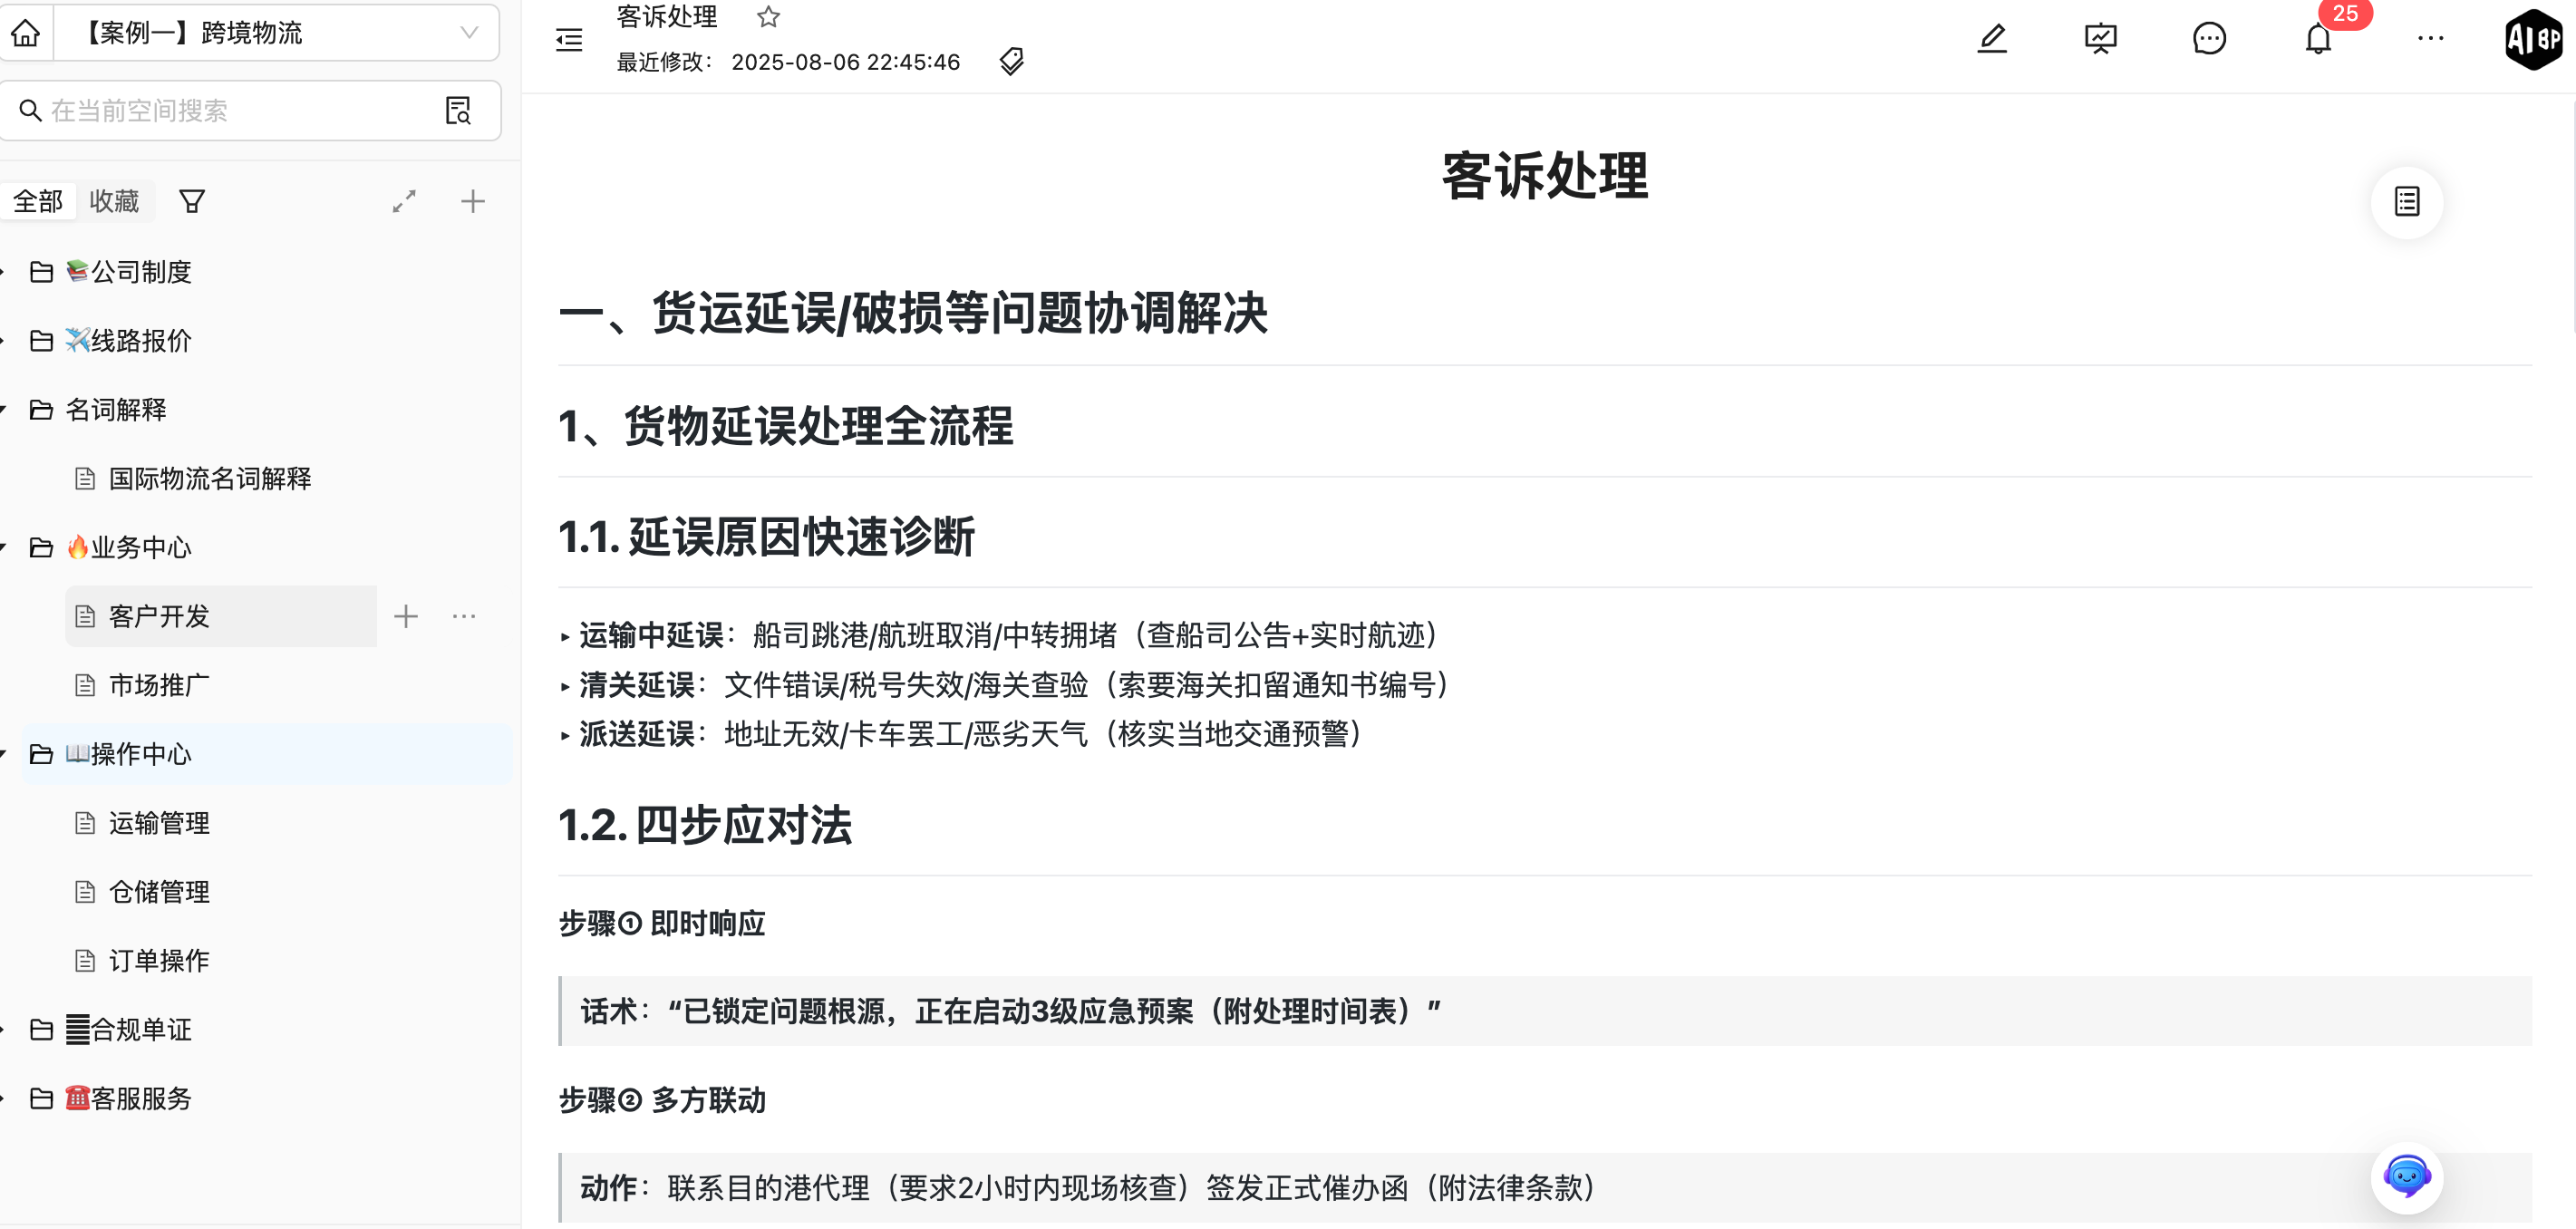Open the AI assistant chat bubble
This screenshot has height=1229, width=2576.
[2406, 1176]
